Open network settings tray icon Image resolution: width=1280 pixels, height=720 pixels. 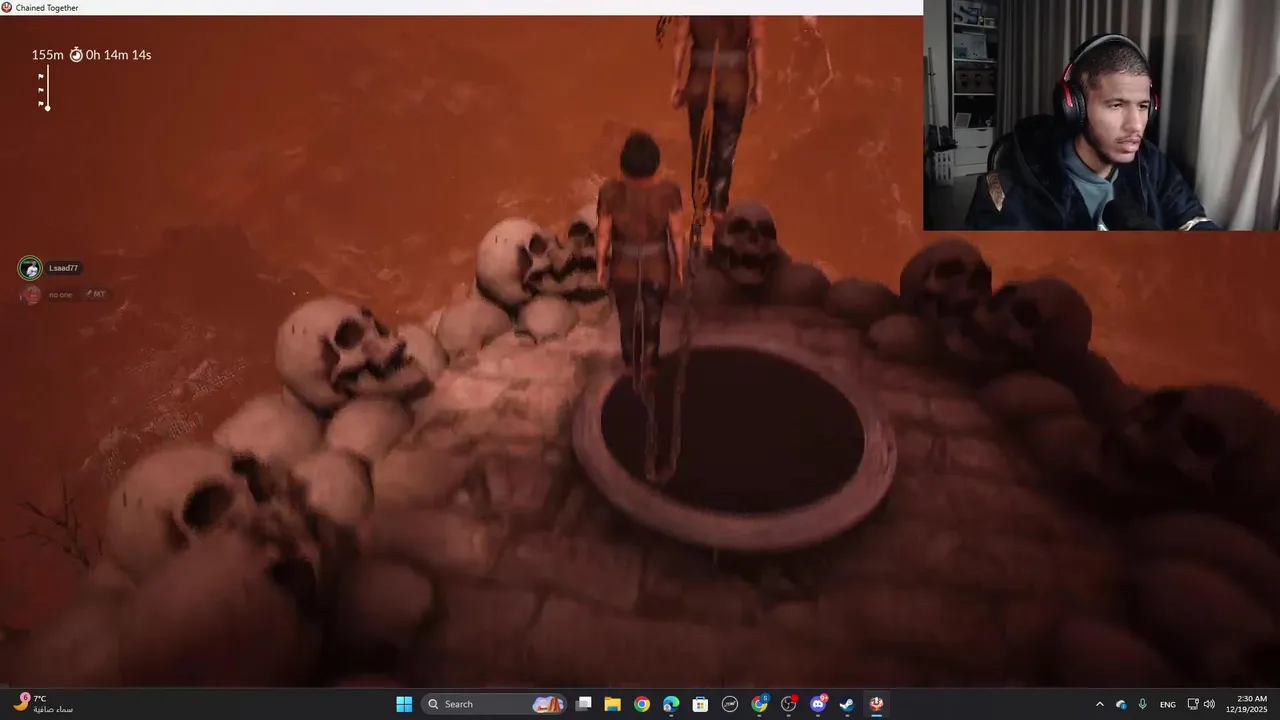tap(1193, 704)
